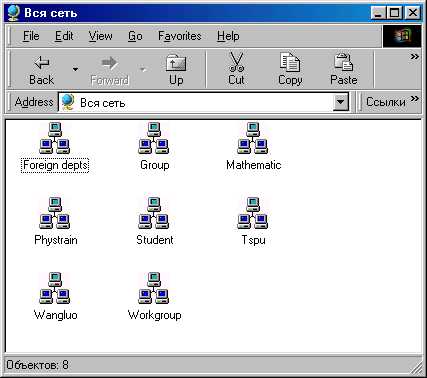Expand the Ссылки links chevron
The image size is (427, 378).
click(414, 98)
